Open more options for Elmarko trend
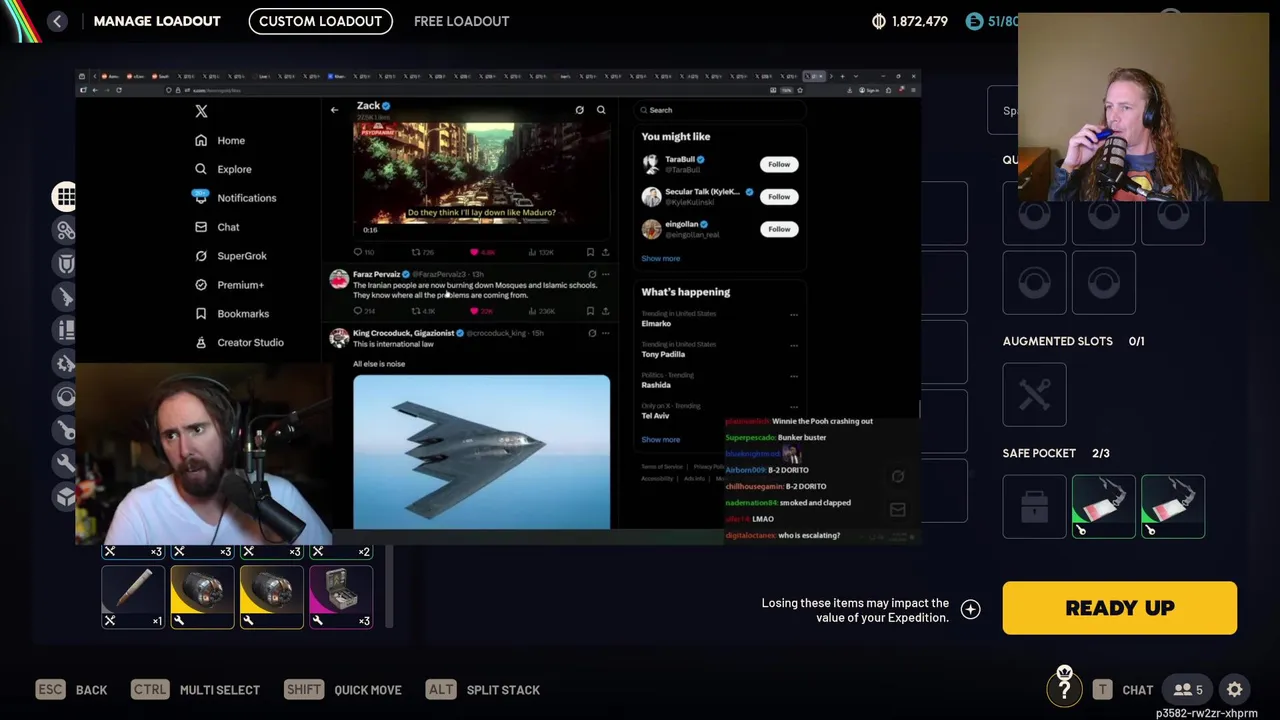Image resolution: width=1280 pixels, height=720 pixels. pyautogui.click(x=794, y=315)
